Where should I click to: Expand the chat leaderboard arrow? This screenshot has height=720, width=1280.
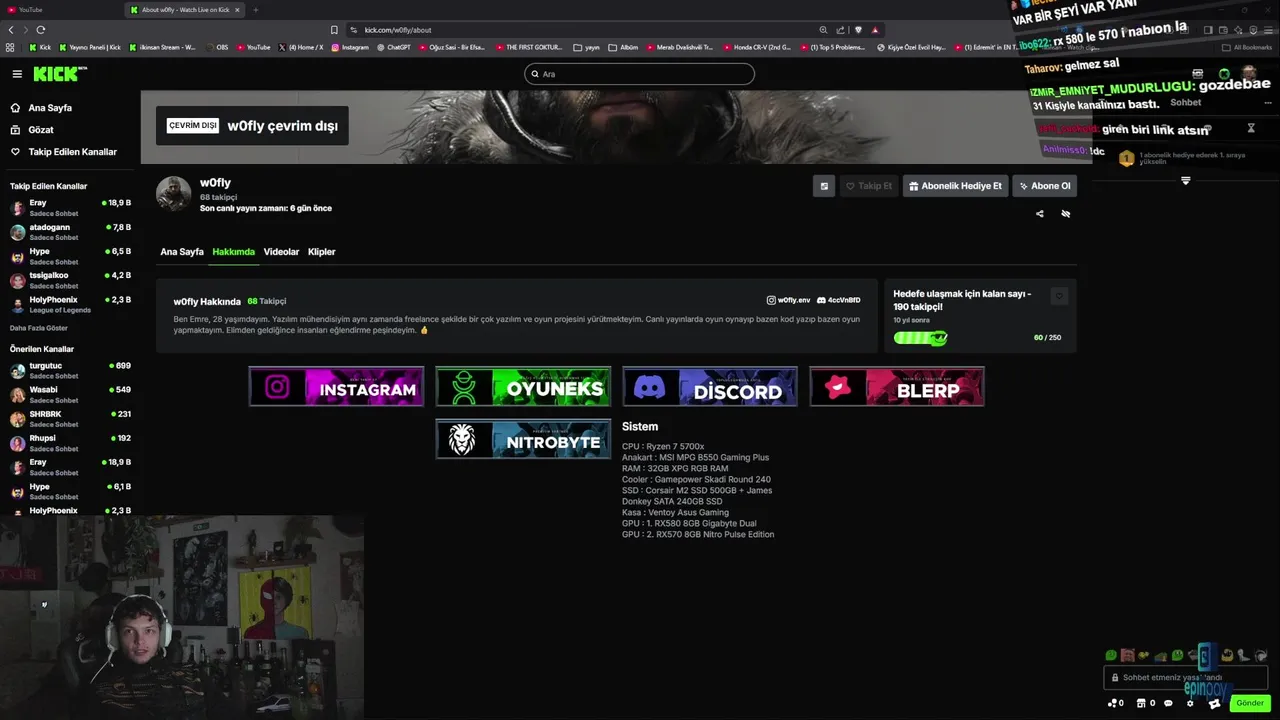1186,181
